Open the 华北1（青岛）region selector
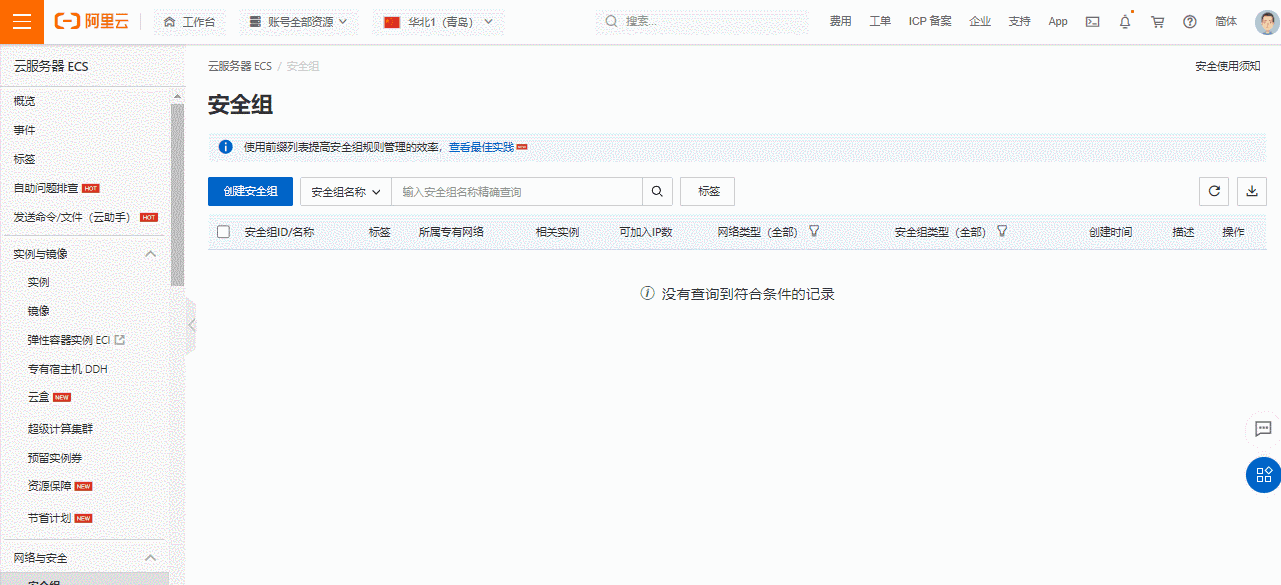Screen dimensions: 1281x585 coord(438,21)
